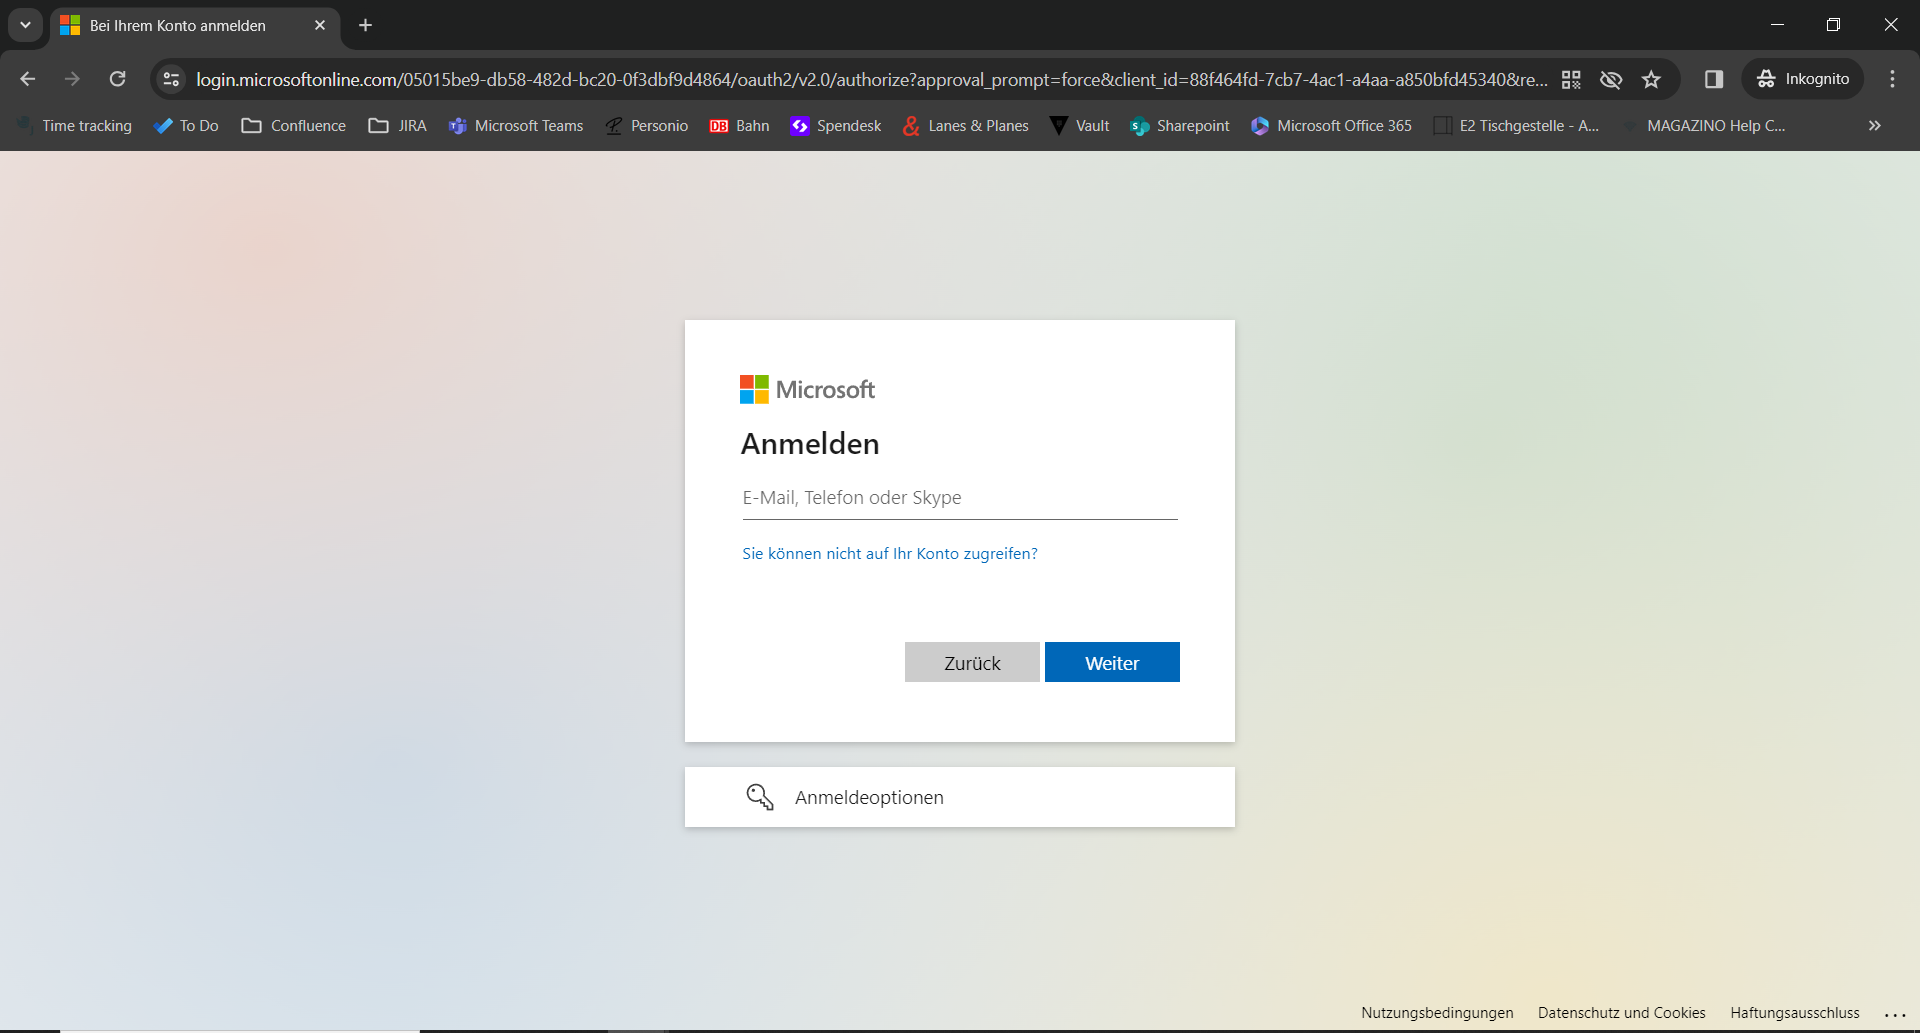Screen dimensions: 1920x1033
Task: Reload the page with refresh icon
Action: [117, 79]
